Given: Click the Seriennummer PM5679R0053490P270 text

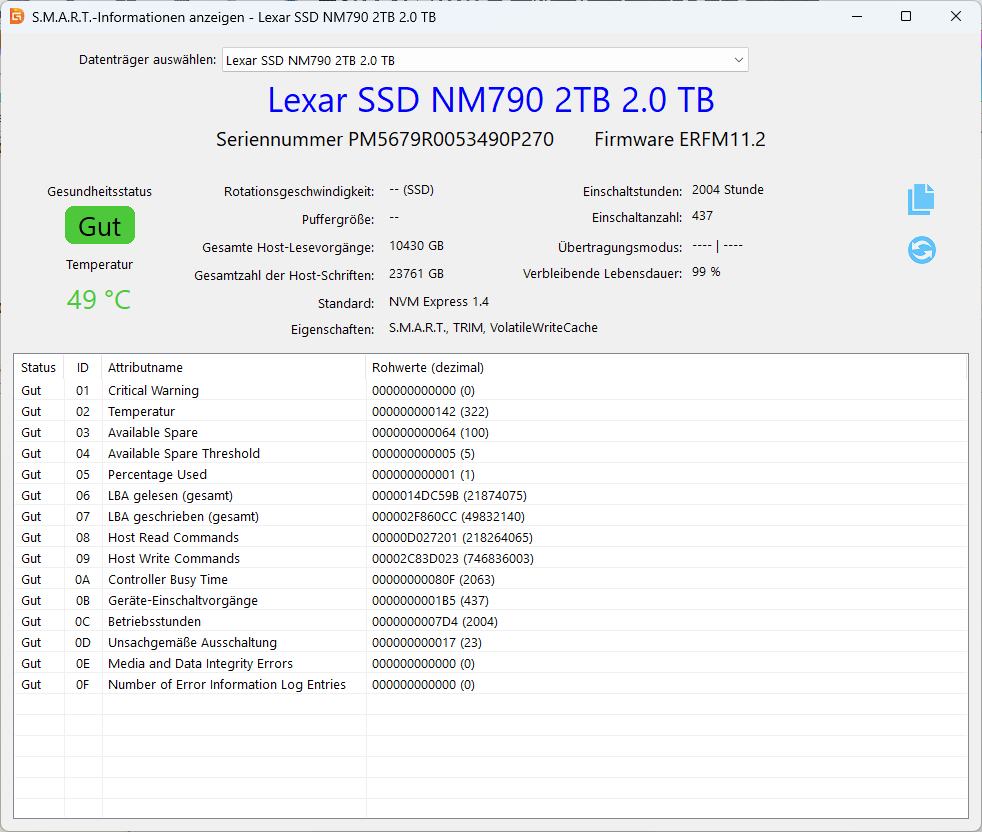Looking at the screenshot, I should click(385, 139).
